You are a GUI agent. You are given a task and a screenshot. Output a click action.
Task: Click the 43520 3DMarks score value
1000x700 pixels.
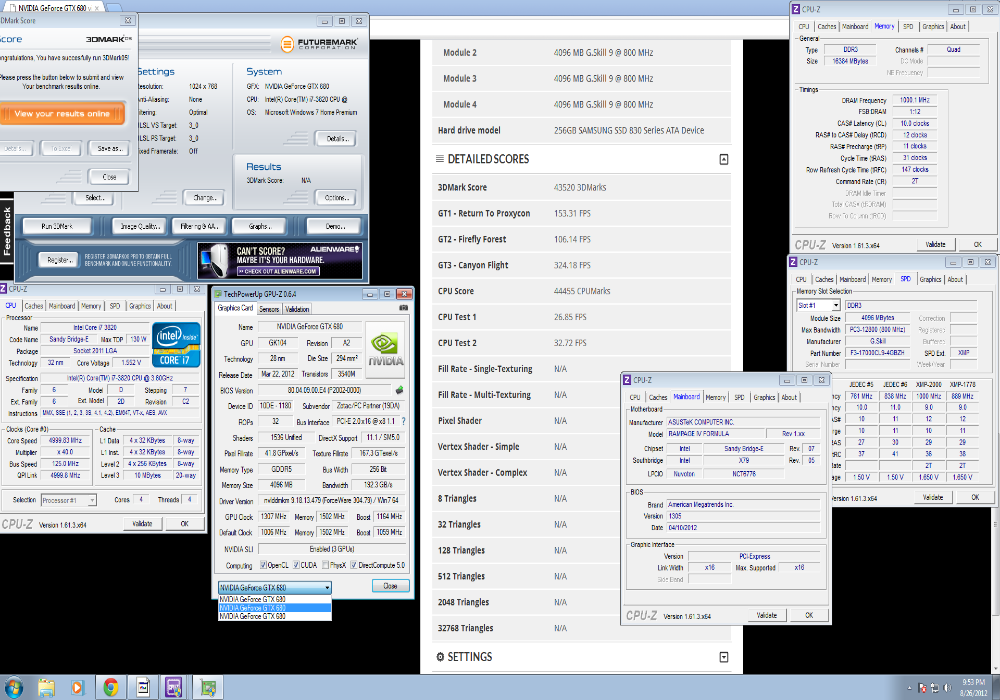pos(580,187)
